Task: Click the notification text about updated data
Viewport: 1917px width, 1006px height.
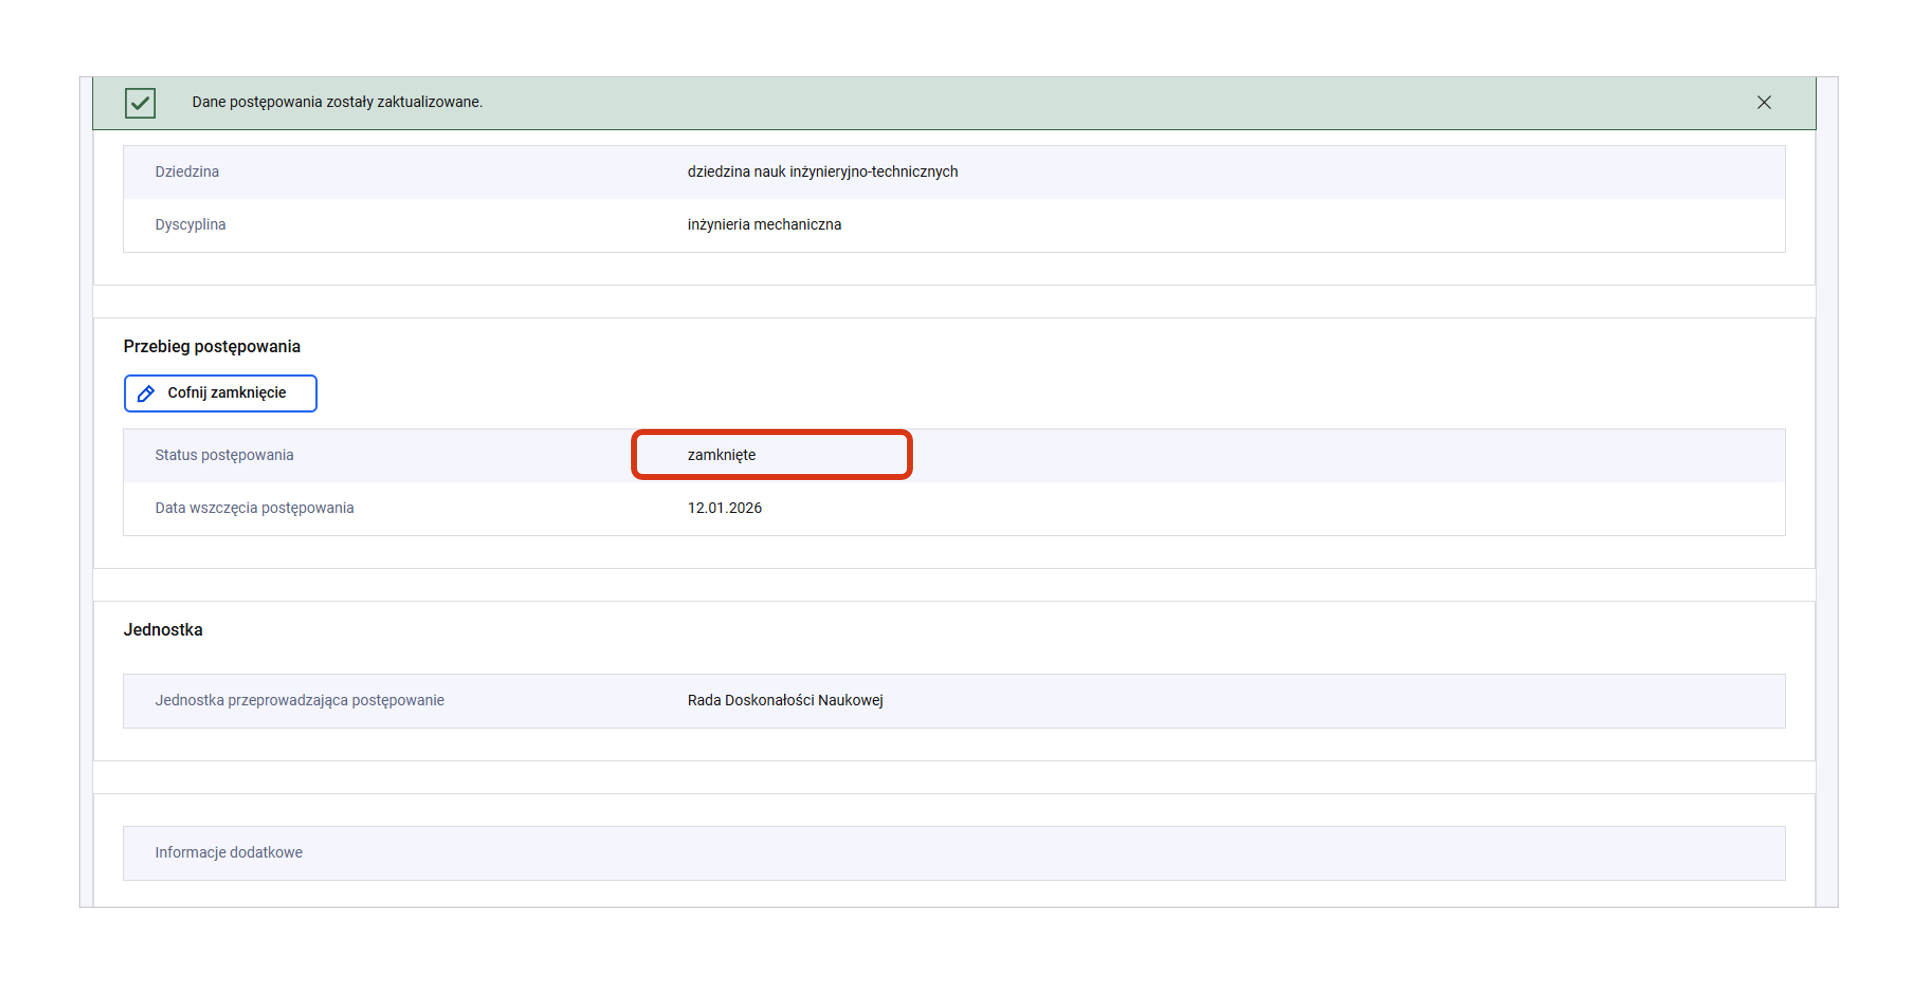Action: [337, 102]
